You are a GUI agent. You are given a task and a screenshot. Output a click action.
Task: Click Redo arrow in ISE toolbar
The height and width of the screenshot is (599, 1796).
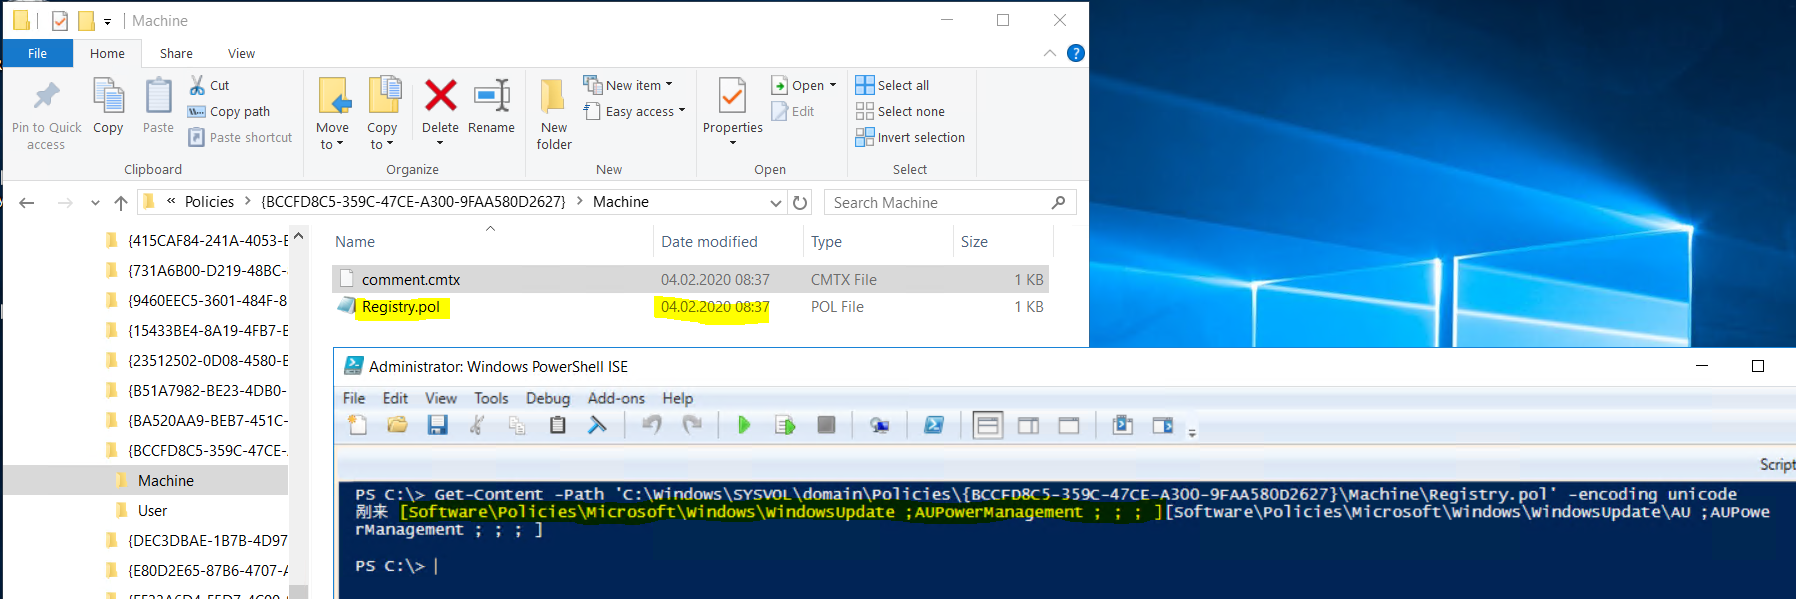[x=692, y=425]
